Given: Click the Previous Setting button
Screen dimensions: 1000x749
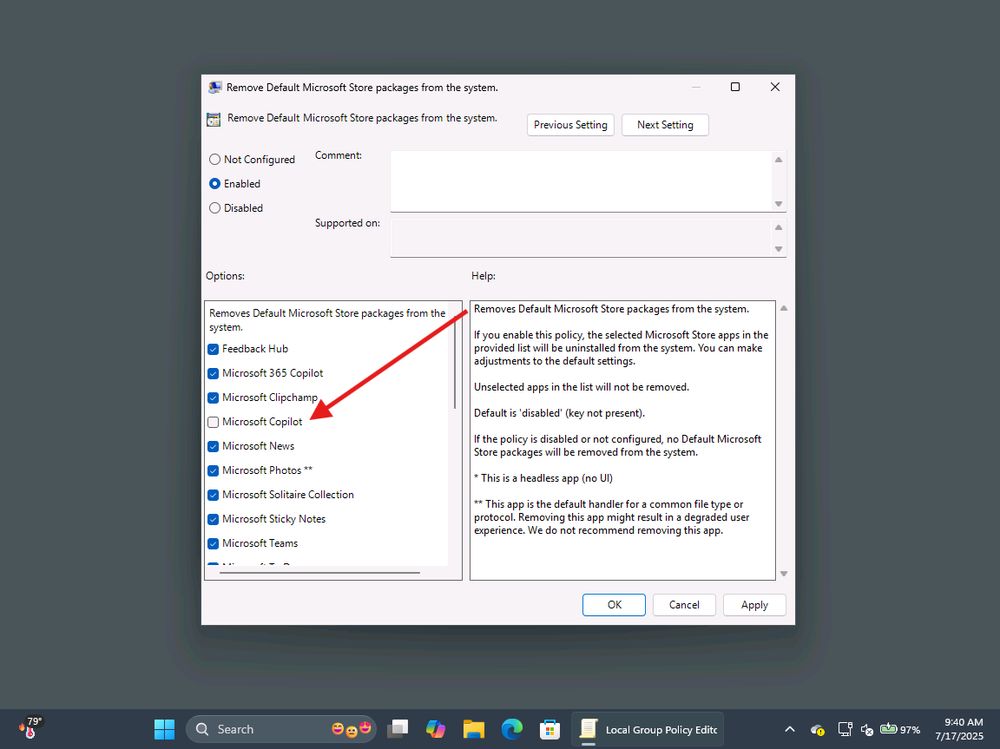Looking at the screenshot, I should [x=570, y=125].
